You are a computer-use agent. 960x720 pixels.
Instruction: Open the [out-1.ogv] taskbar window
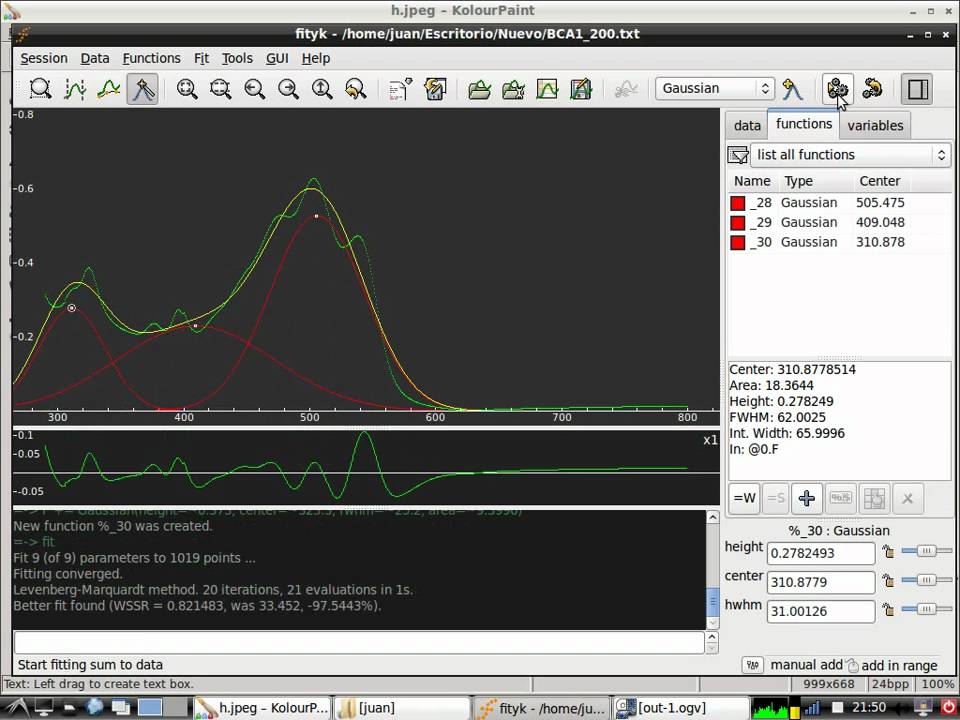pos(681,708)
